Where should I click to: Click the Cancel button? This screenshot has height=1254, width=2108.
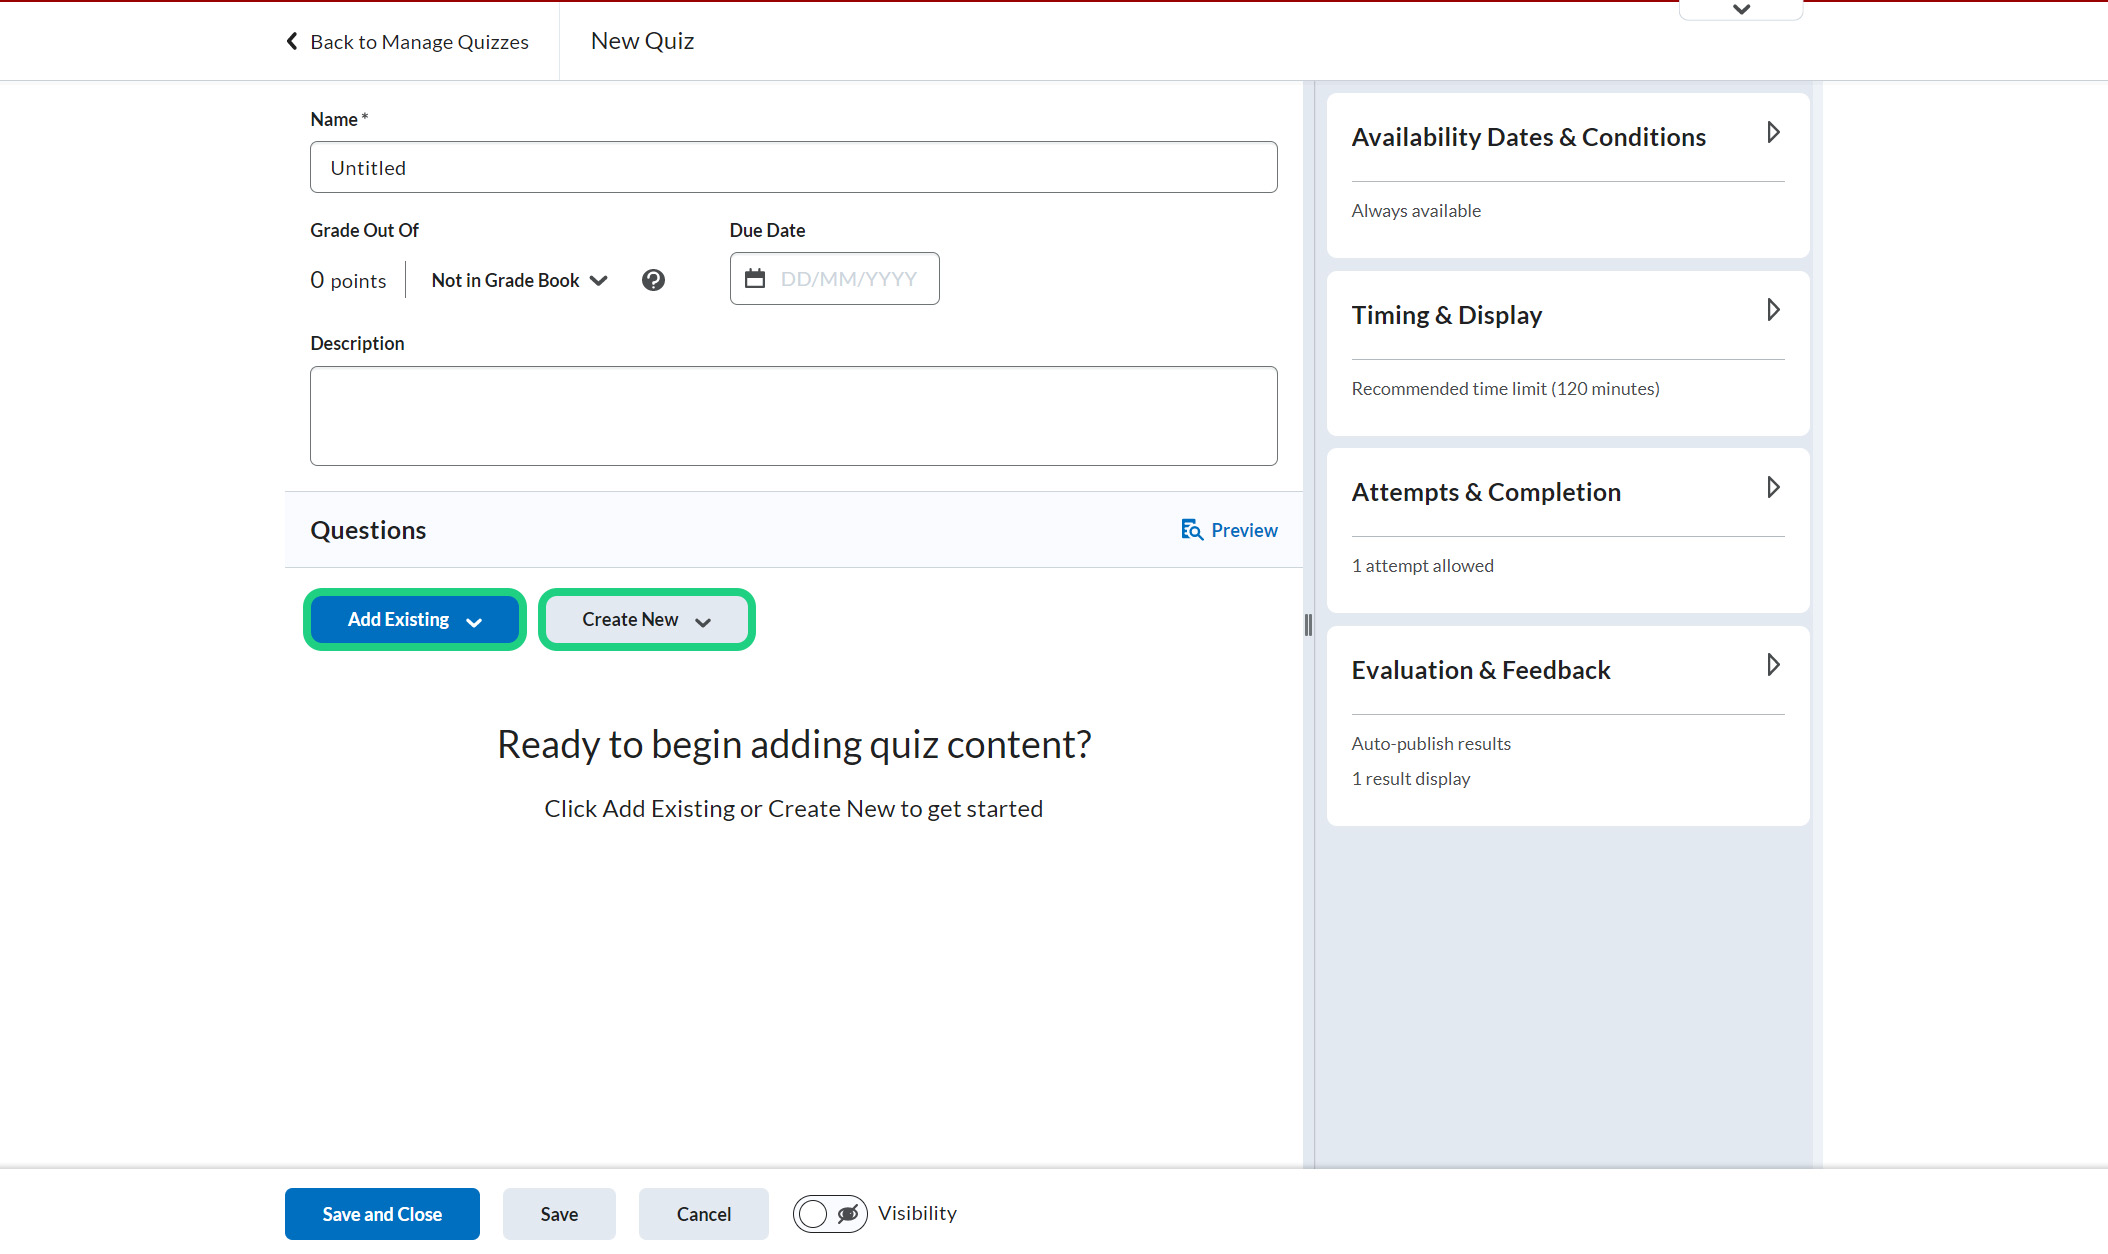click(x=703, y=1214)
